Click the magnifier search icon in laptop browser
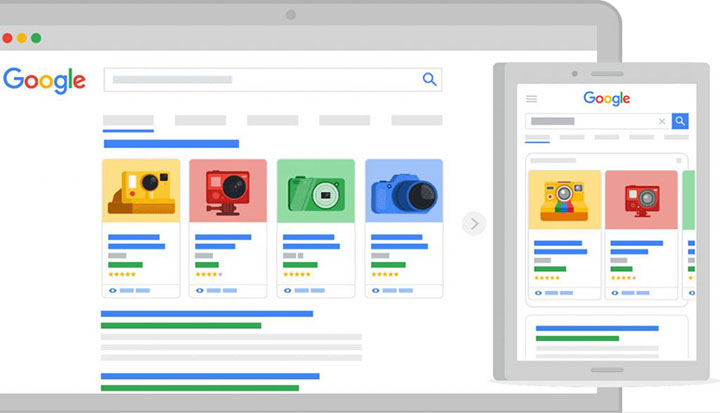This screenshot has height=413, width=720. (x=429, y=79)
